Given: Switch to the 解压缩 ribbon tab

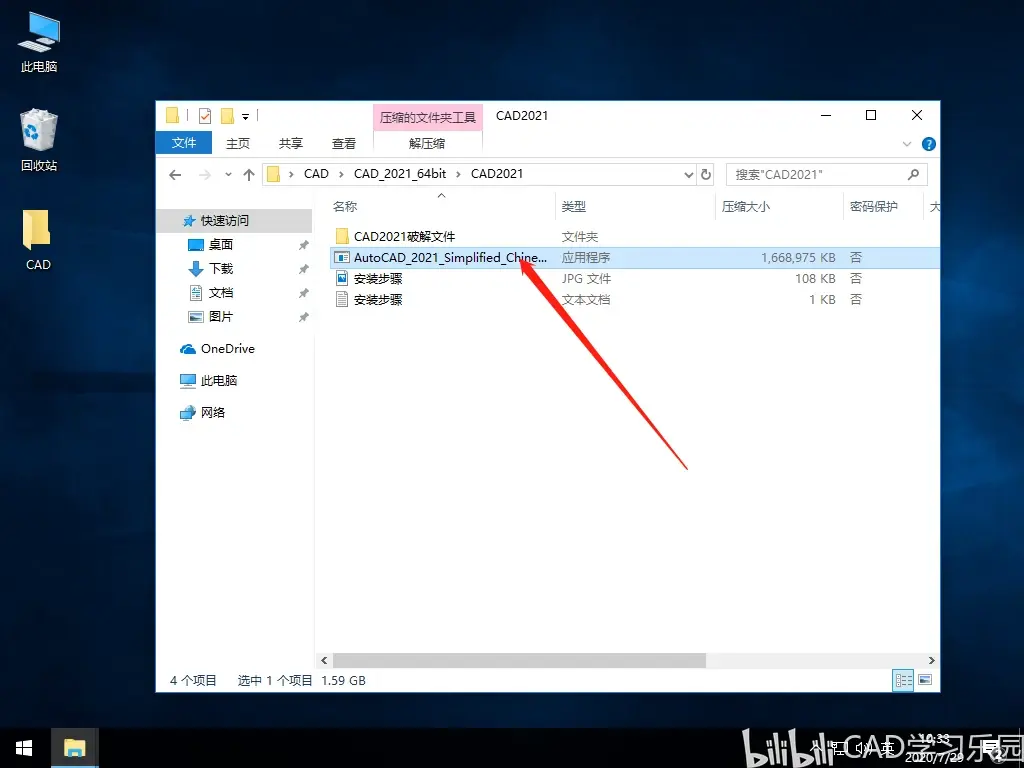Looking at the screenshot, I should pos(427,144).
